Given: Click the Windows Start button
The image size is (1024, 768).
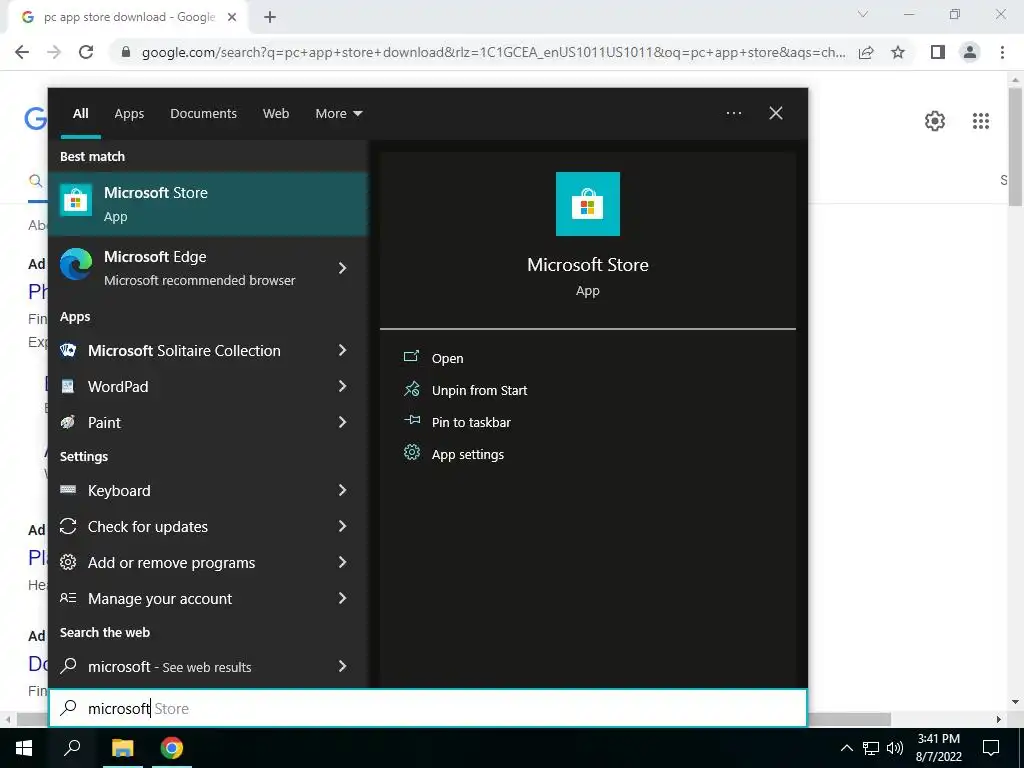Looking at the screenshot, I should coord(24,748).
